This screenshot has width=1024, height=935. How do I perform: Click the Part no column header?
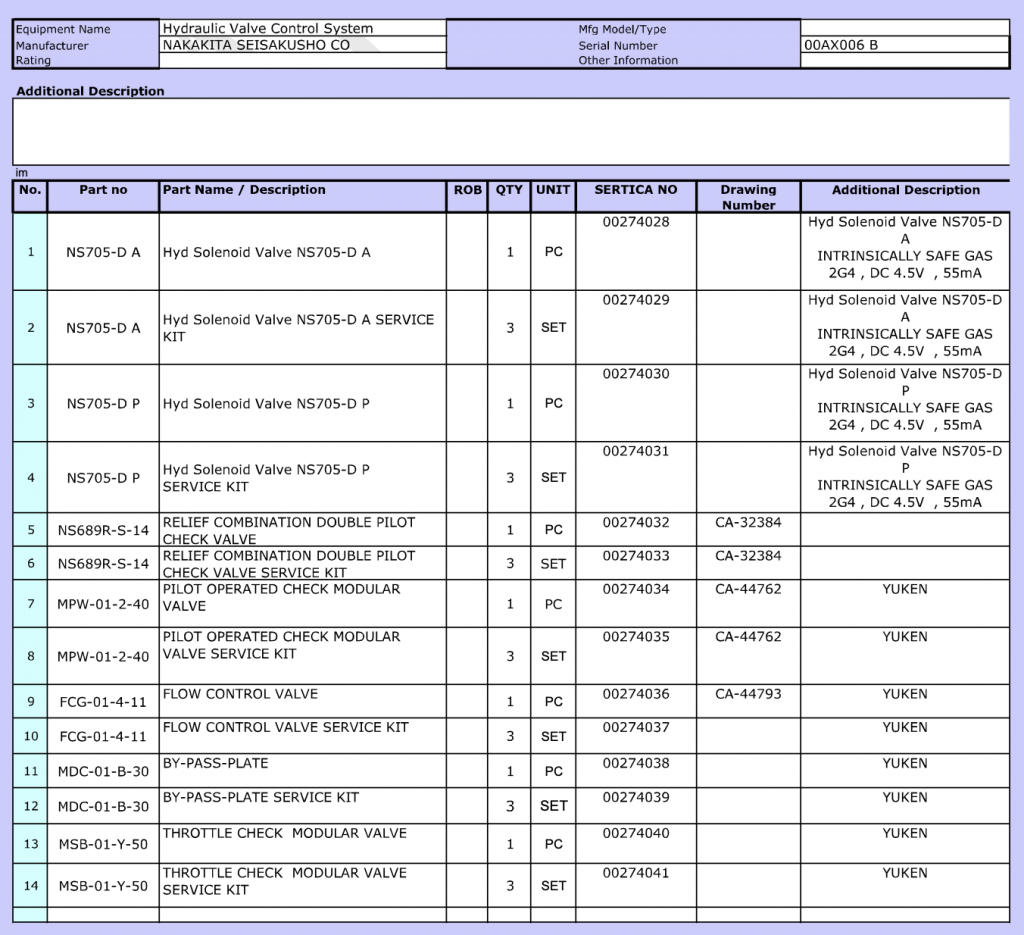(103, 190)
